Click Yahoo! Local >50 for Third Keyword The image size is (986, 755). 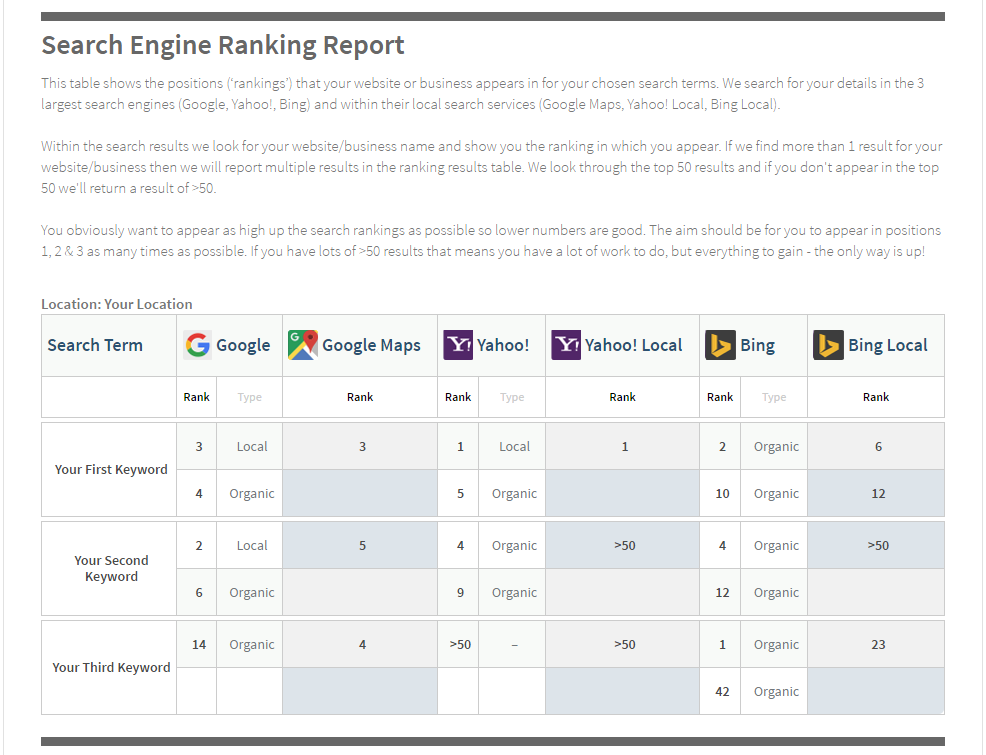point(625,645)
